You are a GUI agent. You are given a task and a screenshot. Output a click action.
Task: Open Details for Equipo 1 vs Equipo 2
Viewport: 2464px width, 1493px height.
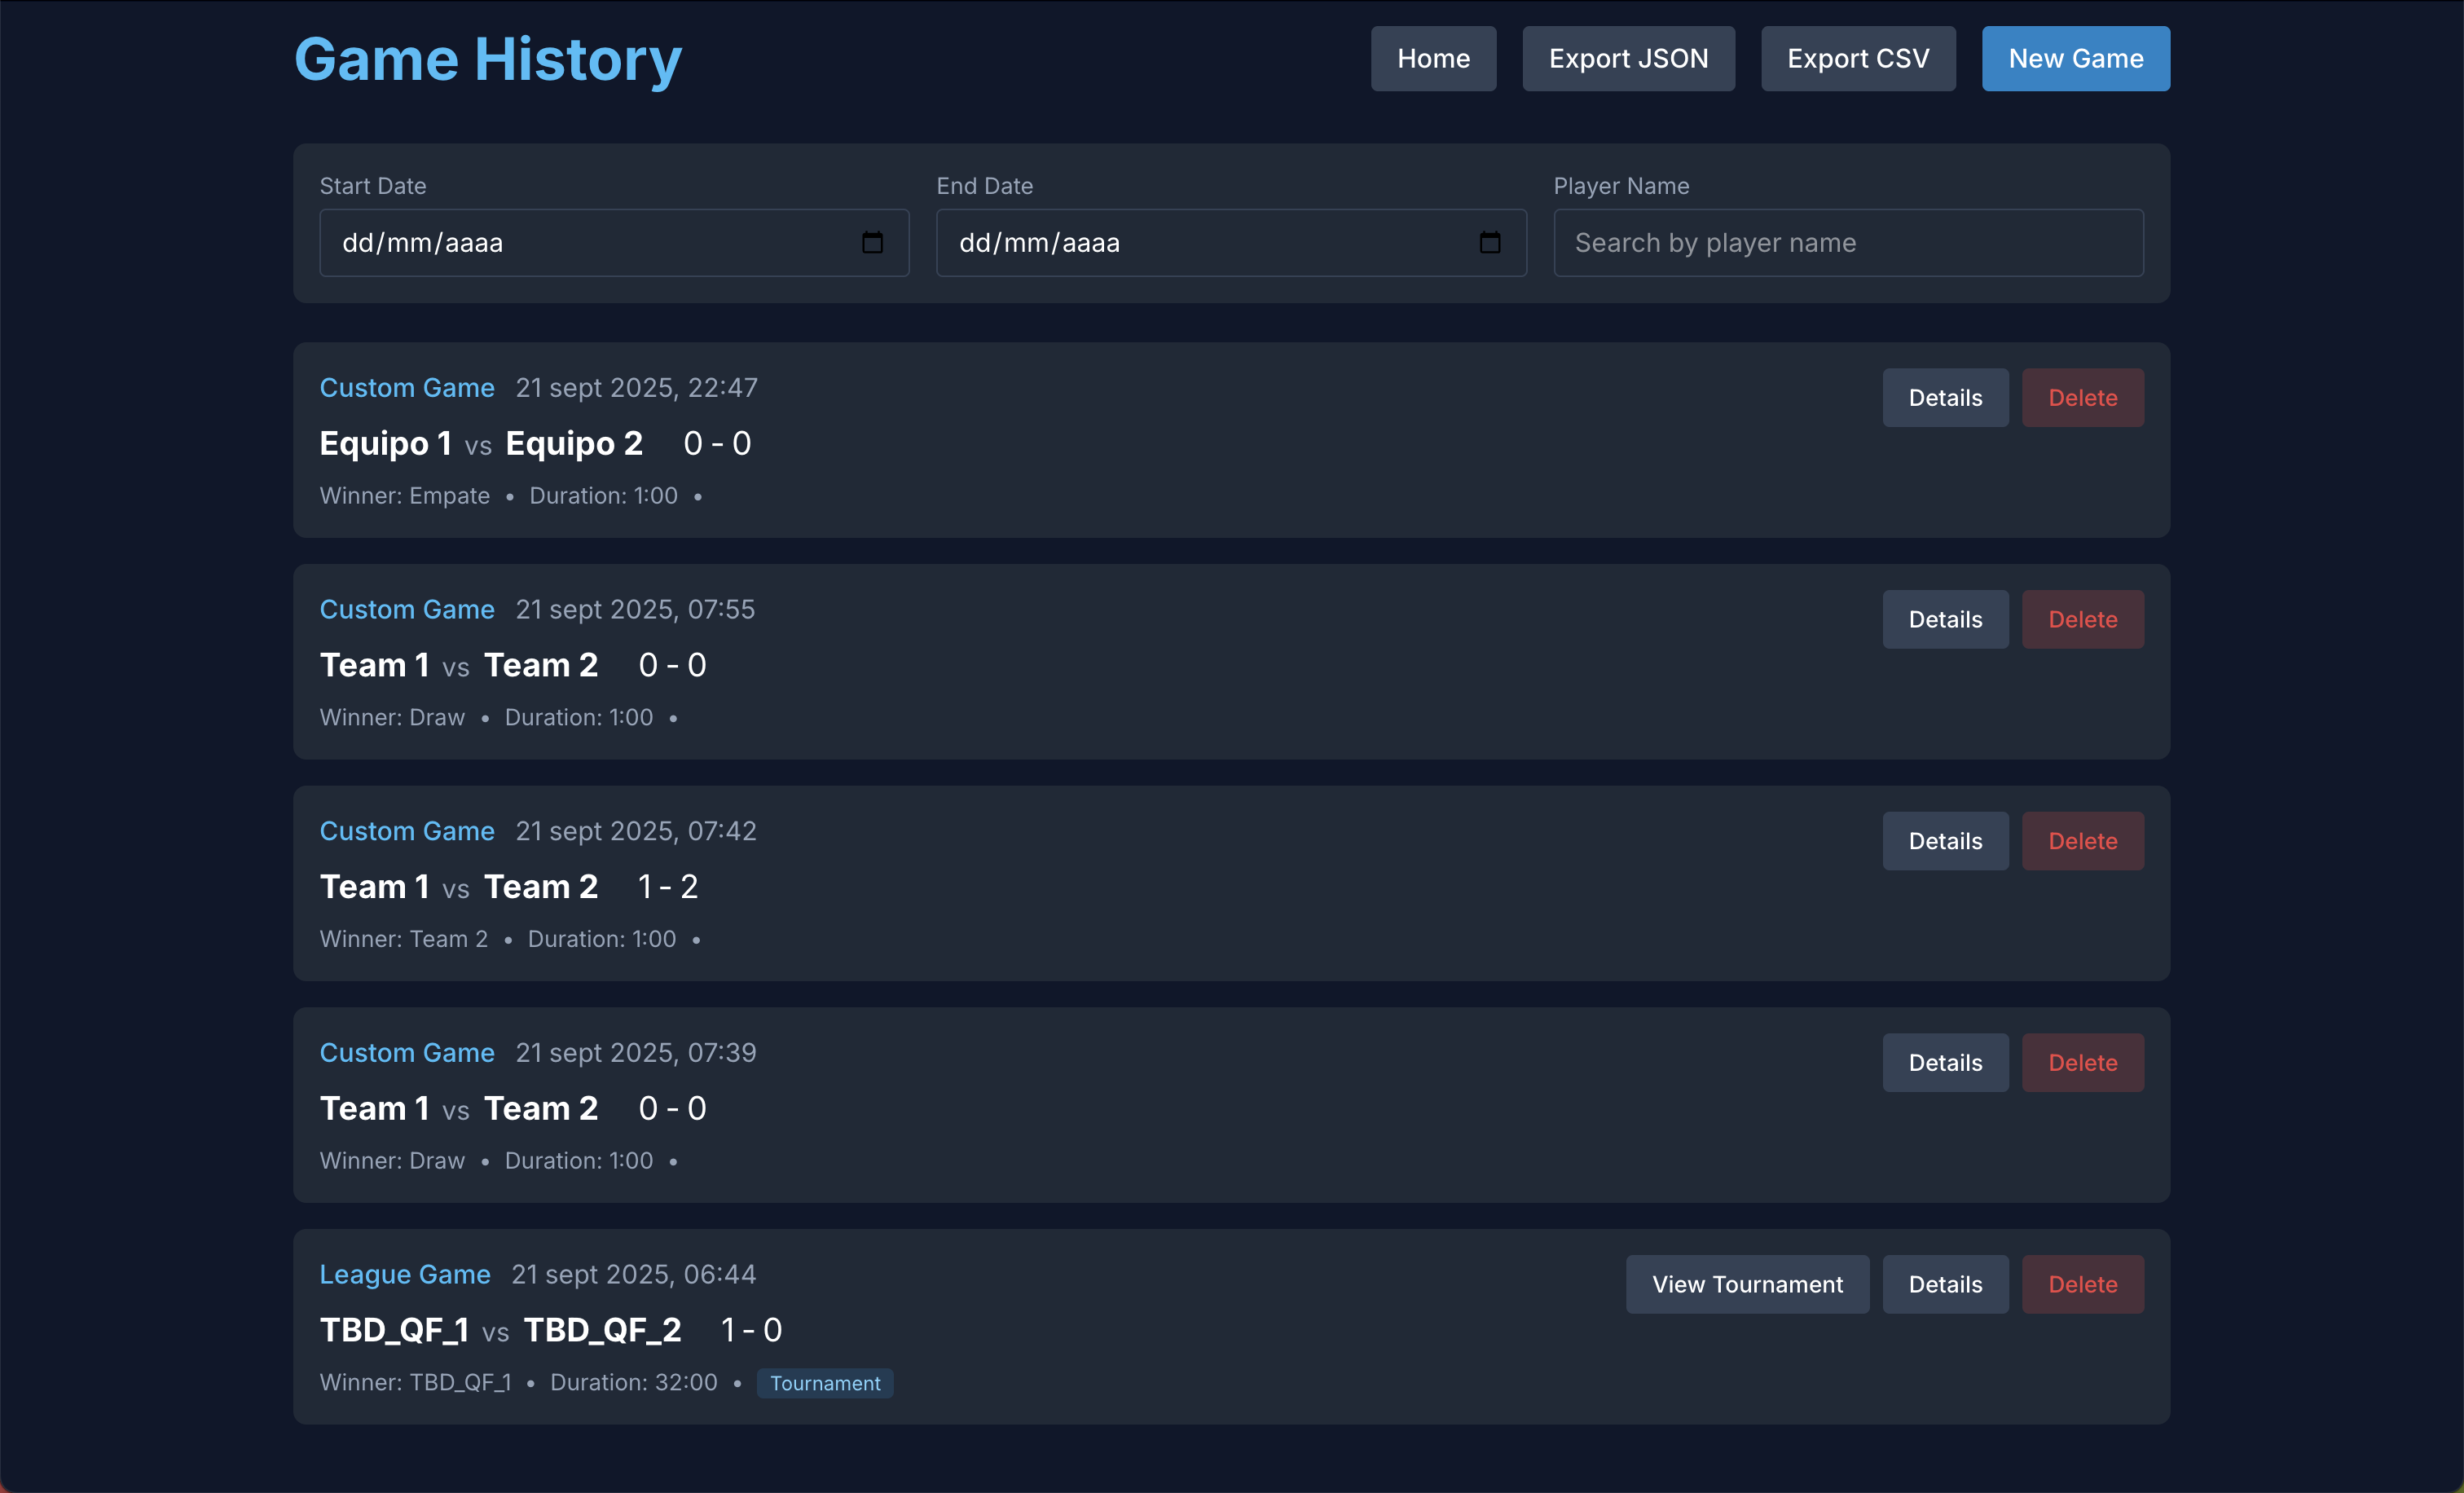coord(1944,397)
